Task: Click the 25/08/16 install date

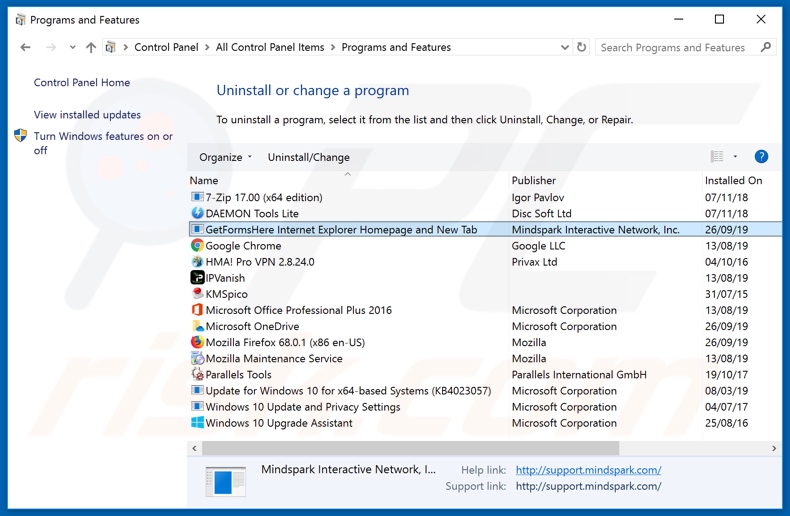Action: click(726, 423)
